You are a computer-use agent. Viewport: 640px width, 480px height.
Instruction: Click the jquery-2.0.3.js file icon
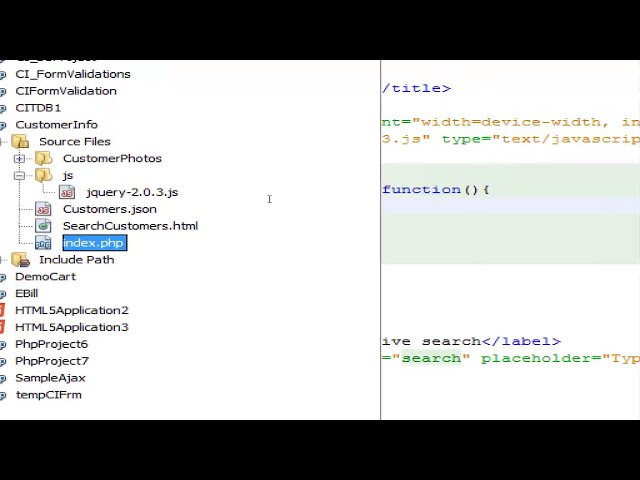pos(67,192)
